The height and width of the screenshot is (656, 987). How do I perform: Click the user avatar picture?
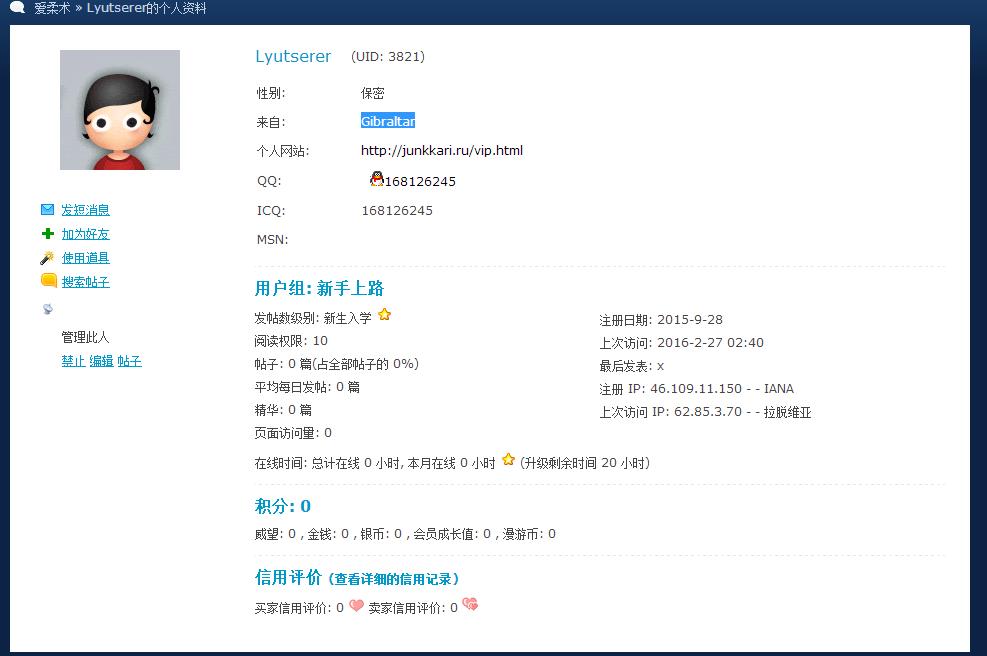coord(120,110)
